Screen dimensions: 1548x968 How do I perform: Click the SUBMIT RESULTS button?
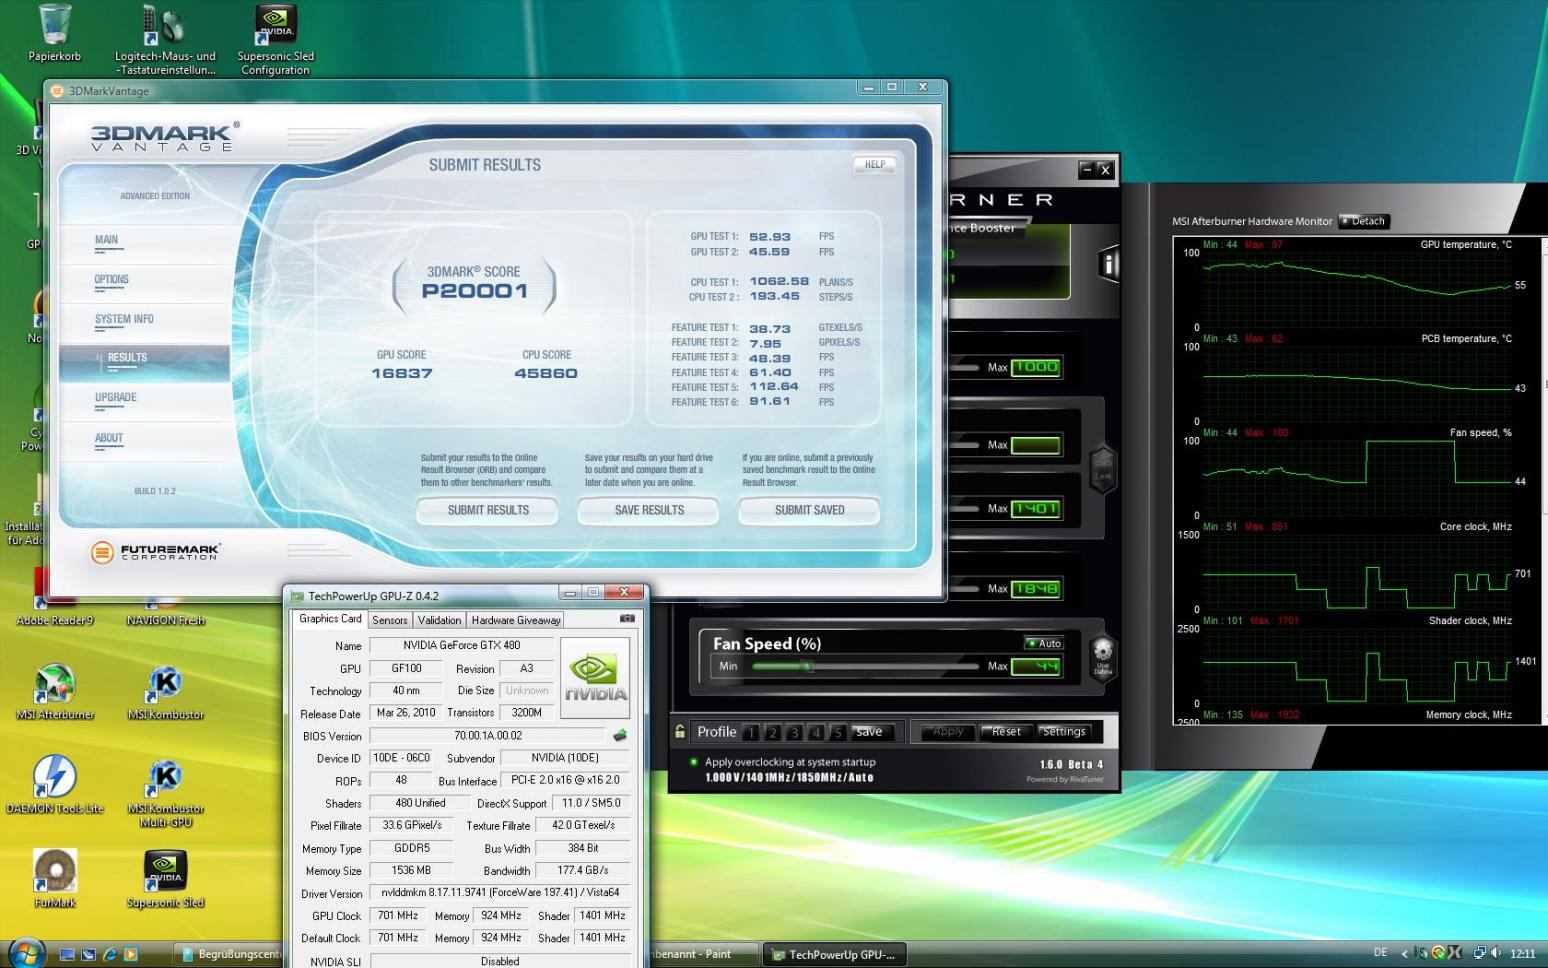tap(488, 510)
